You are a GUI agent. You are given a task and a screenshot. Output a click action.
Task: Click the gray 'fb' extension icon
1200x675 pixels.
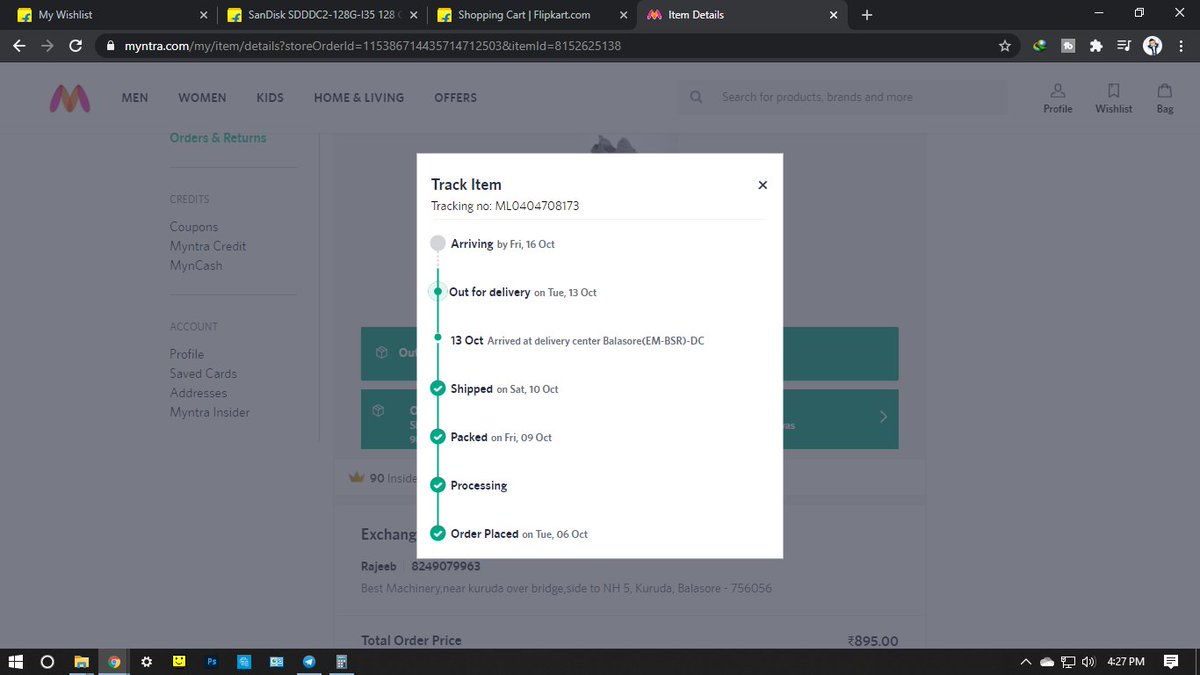point(1068,45)
